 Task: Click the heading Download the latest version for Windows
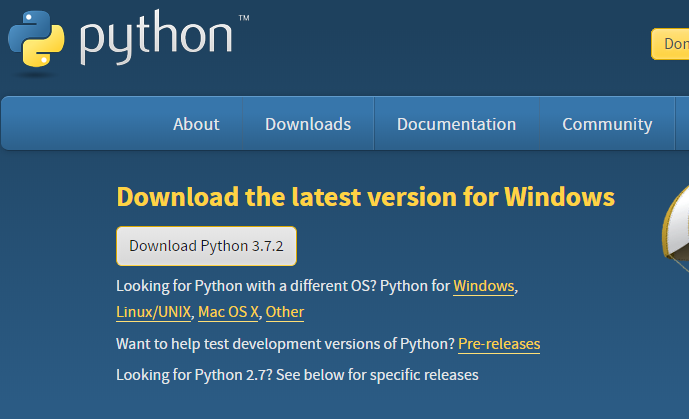coord(365,195)
